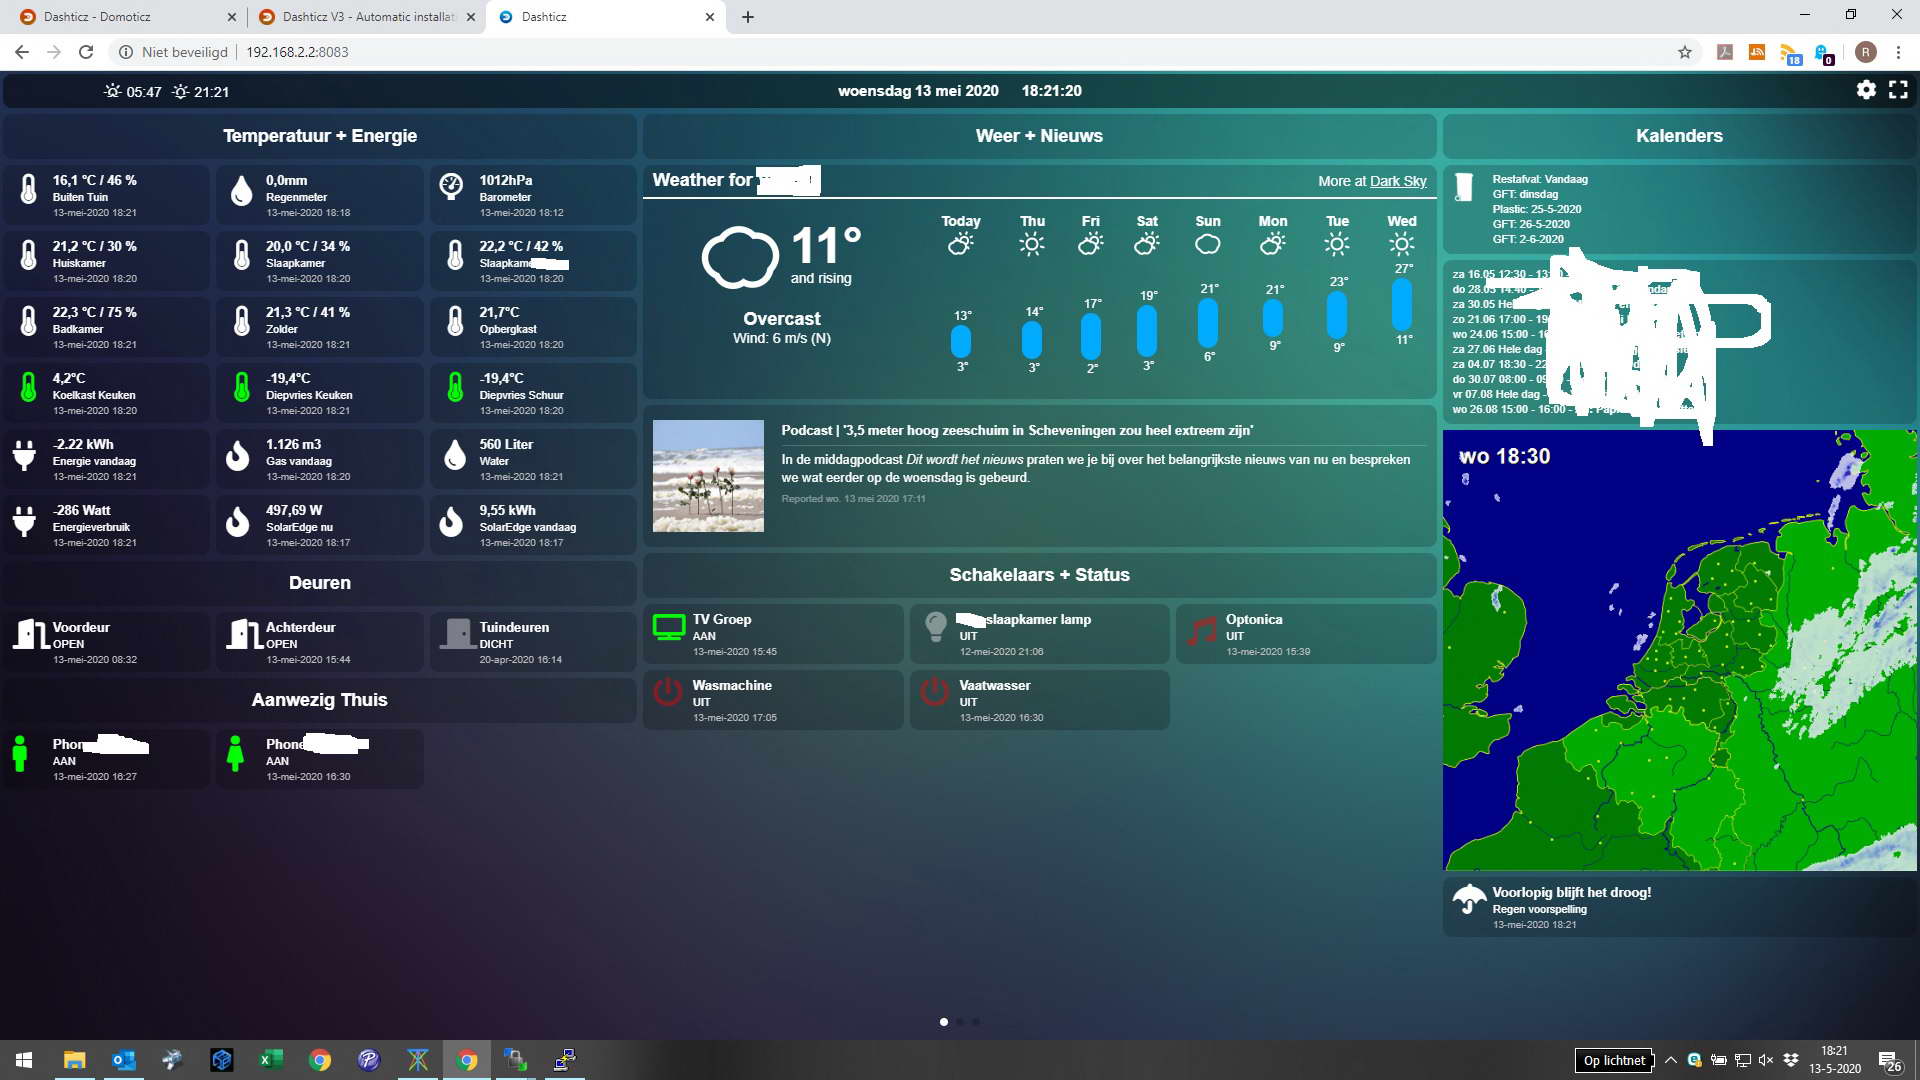Select the Dashticz V3 browser tab
This screenshot has width=1920, height=1080.
click(367, 16)
